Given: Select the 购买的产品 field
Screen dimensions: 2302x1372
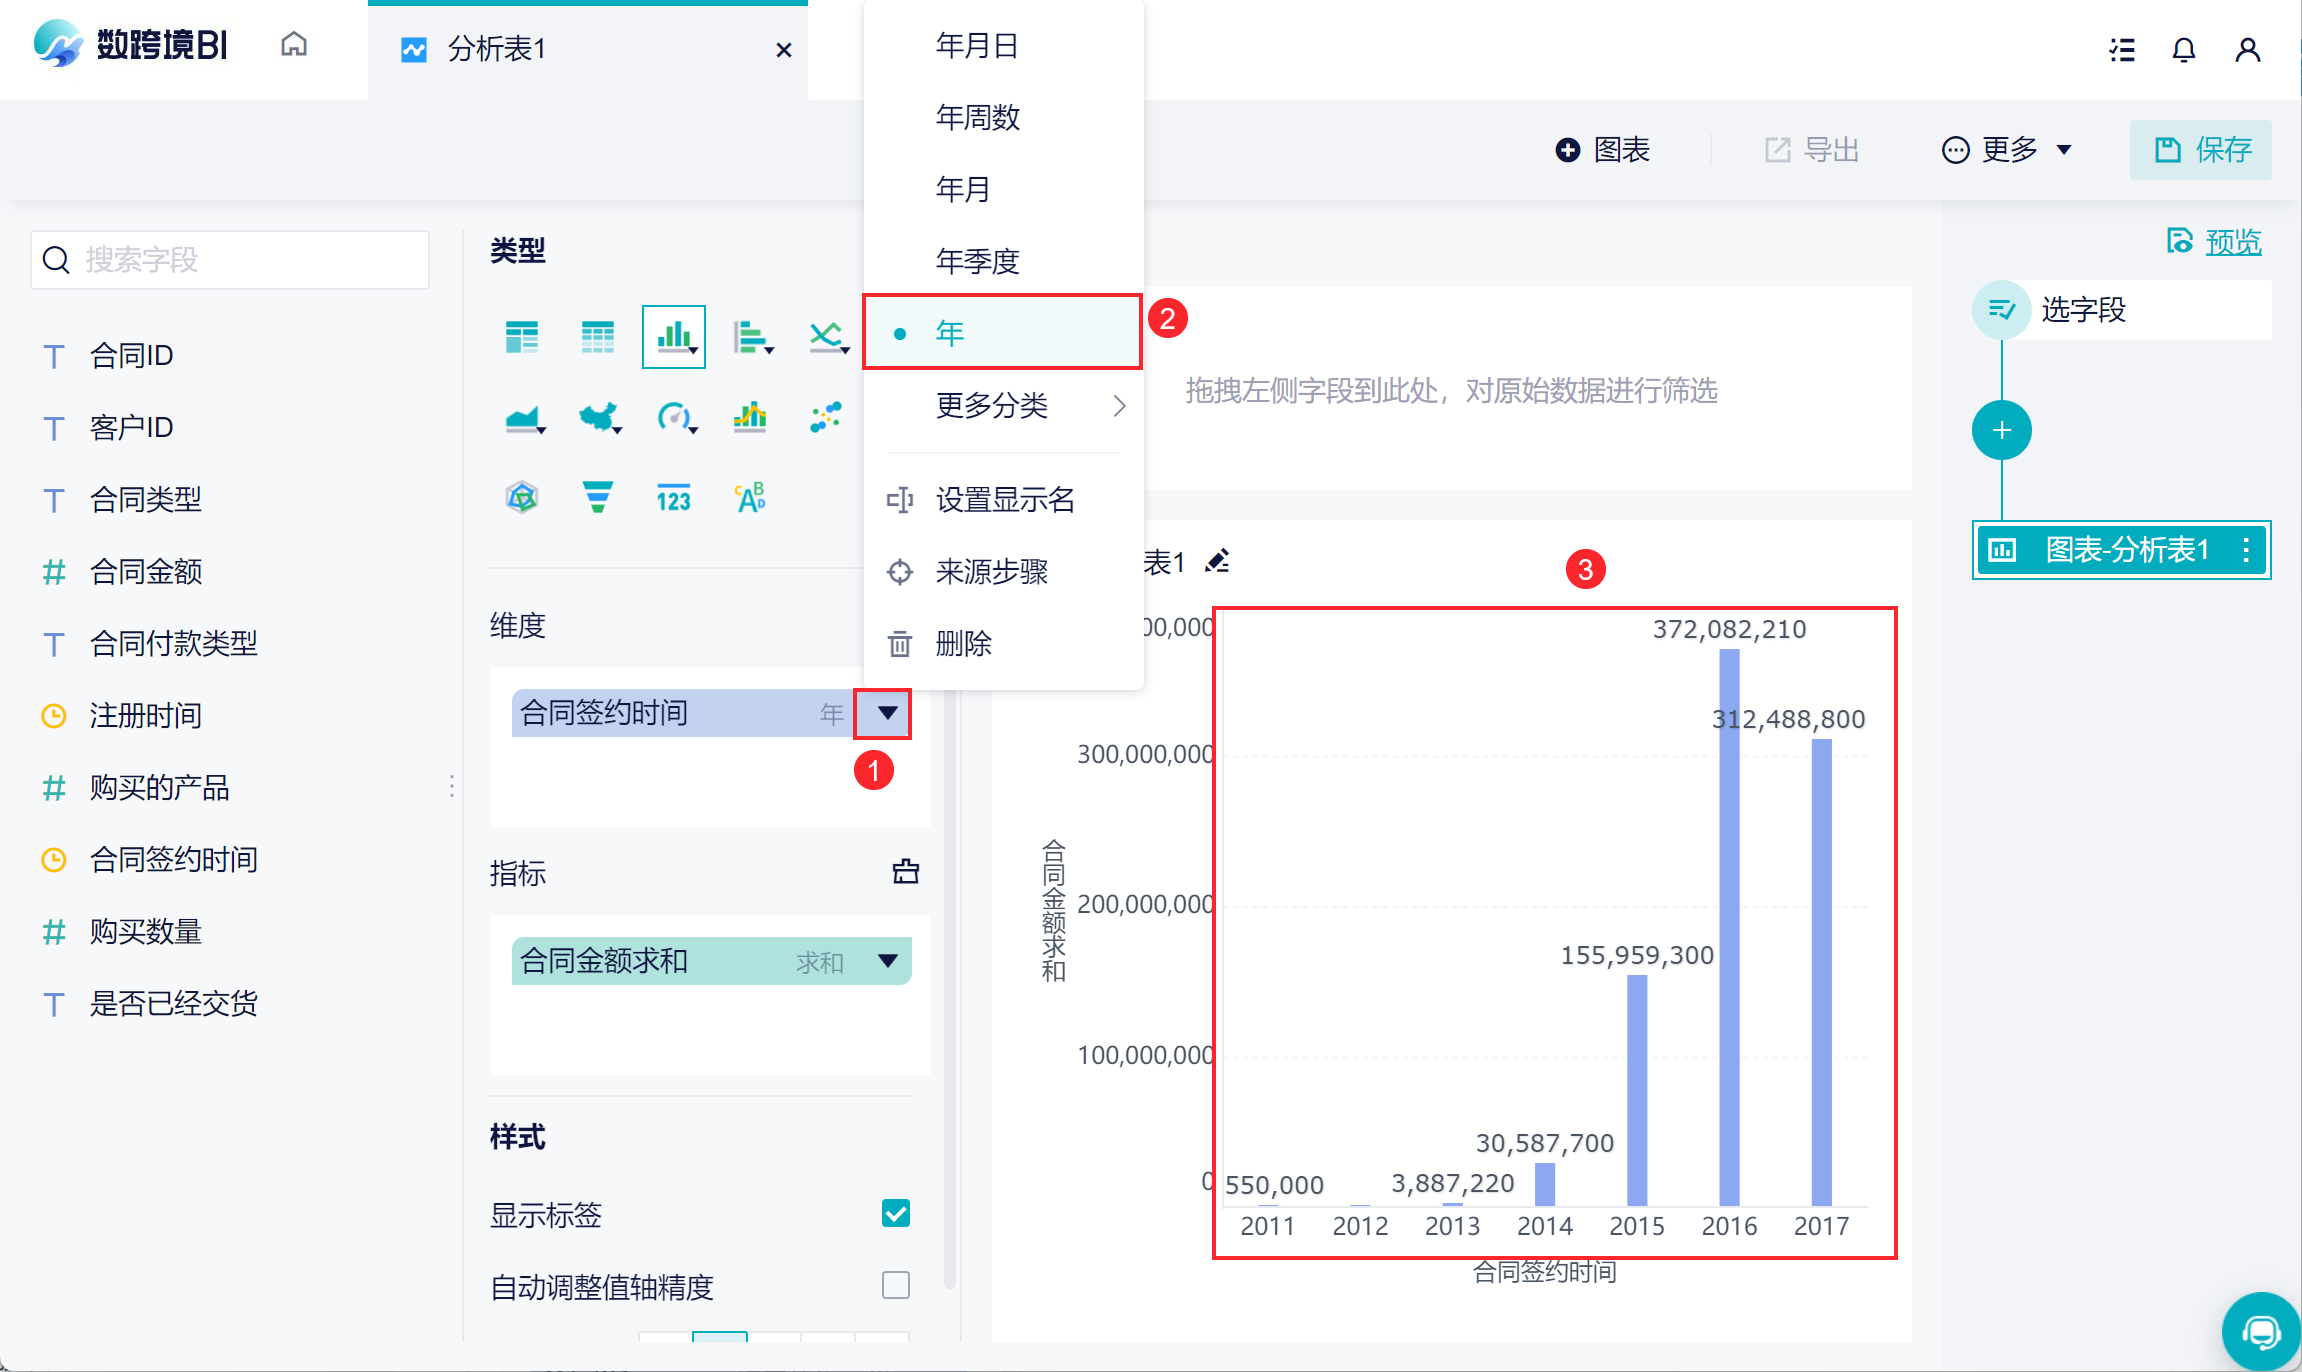Looking at the screenshot, I should [160, 788].
